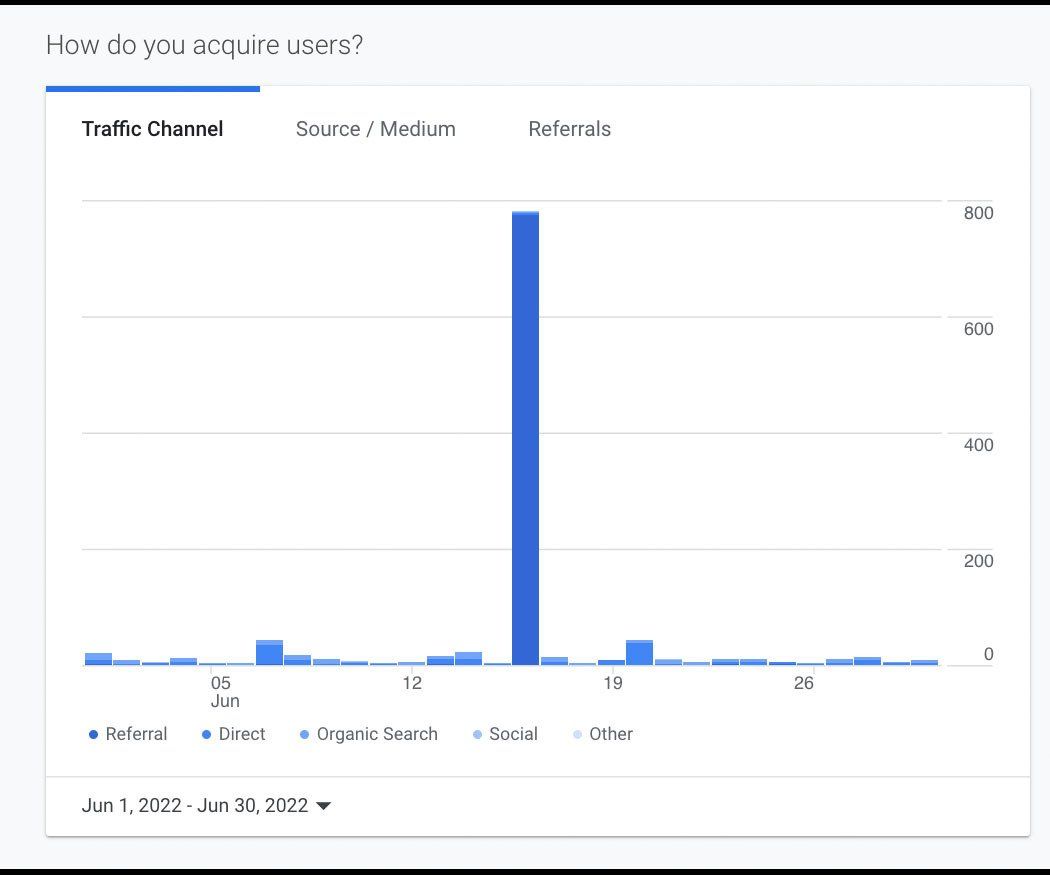Viewport: 1050px width, 875px height.
Task: Toggle the Social legend label
Action: click(x=513, y=734)
